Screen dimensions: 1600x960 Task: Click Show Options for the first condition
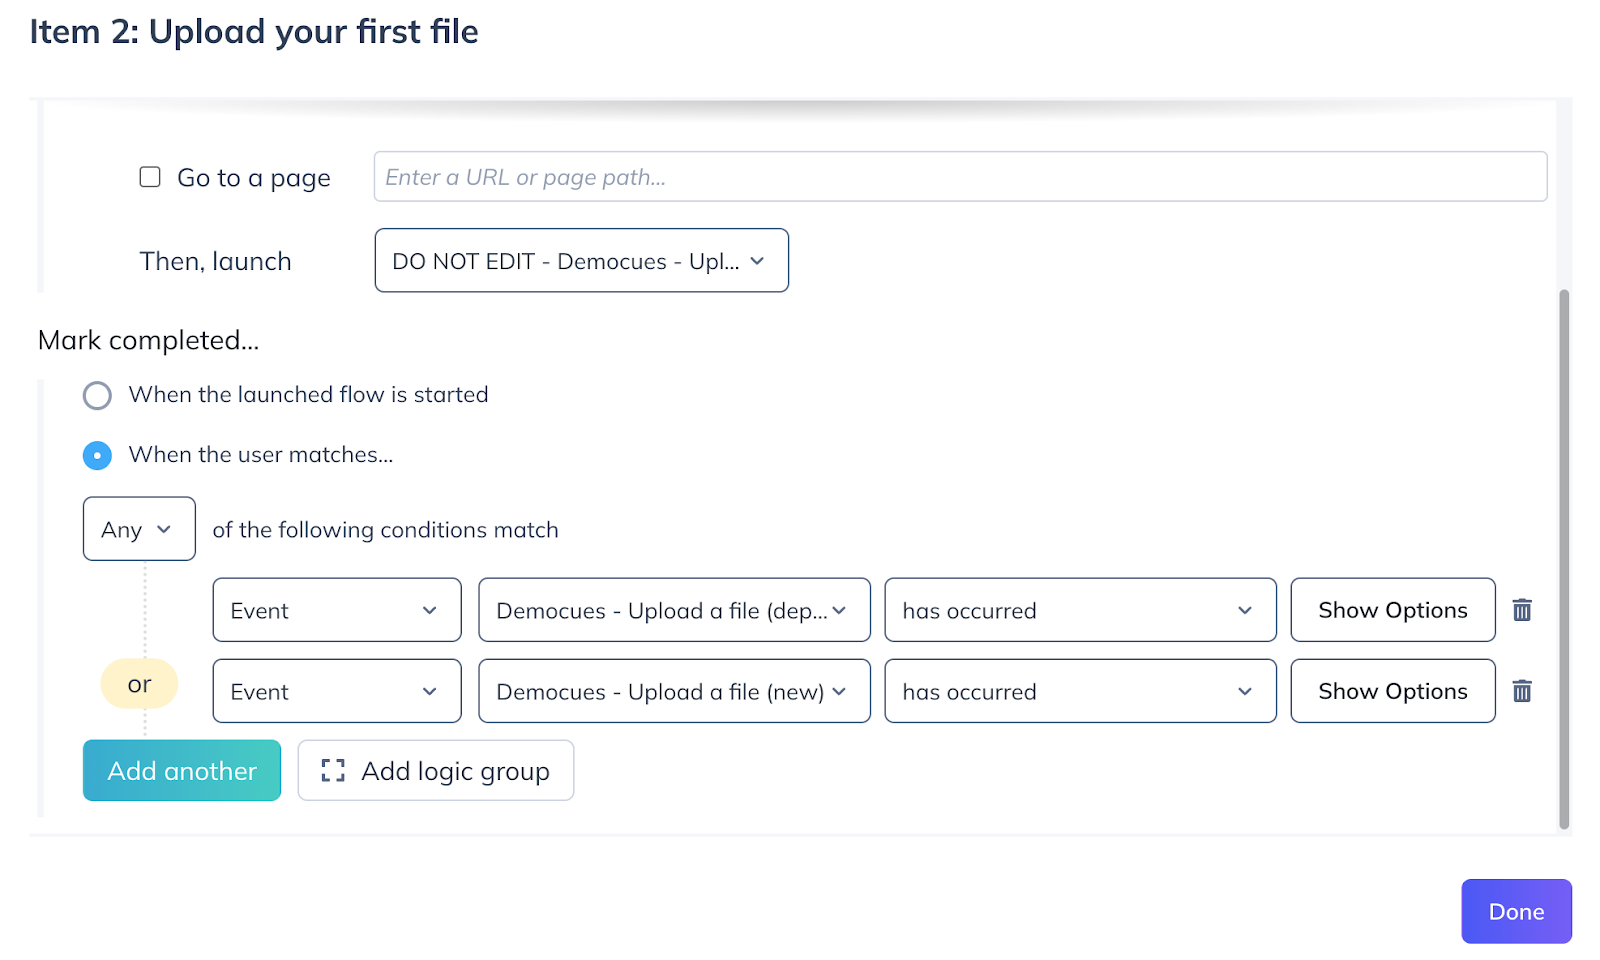click(x=1392, y=610)
